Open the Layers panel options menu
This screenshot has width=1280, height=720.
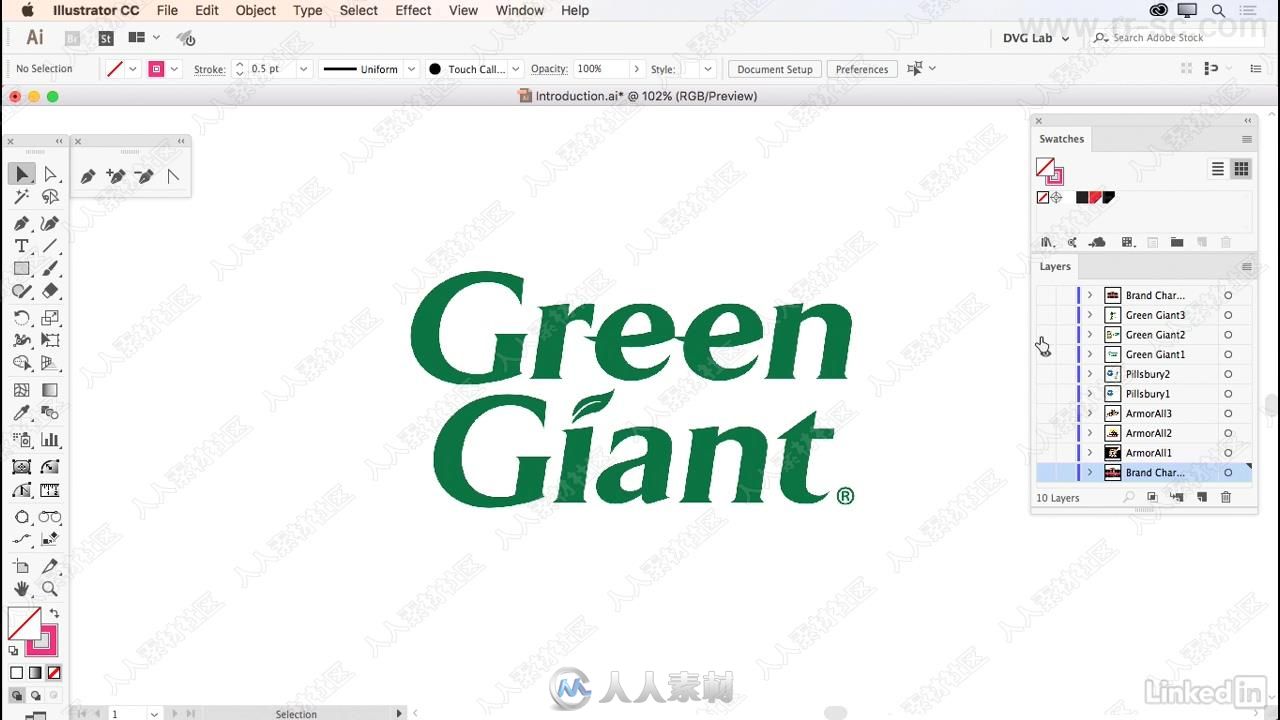point(1247,267)
